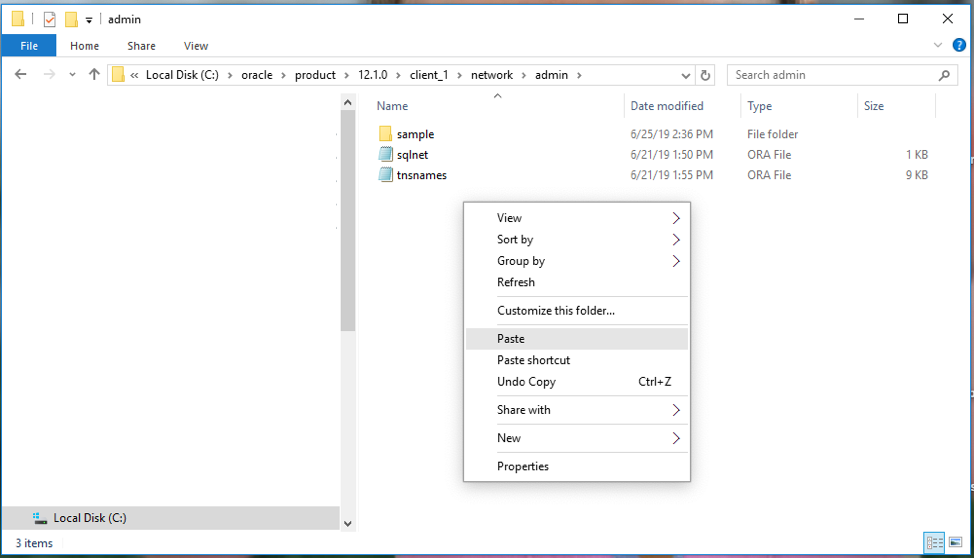The image size is (974, 558).
Task: Click the Refresh button beside address bar
Action: tap(706, 75)
